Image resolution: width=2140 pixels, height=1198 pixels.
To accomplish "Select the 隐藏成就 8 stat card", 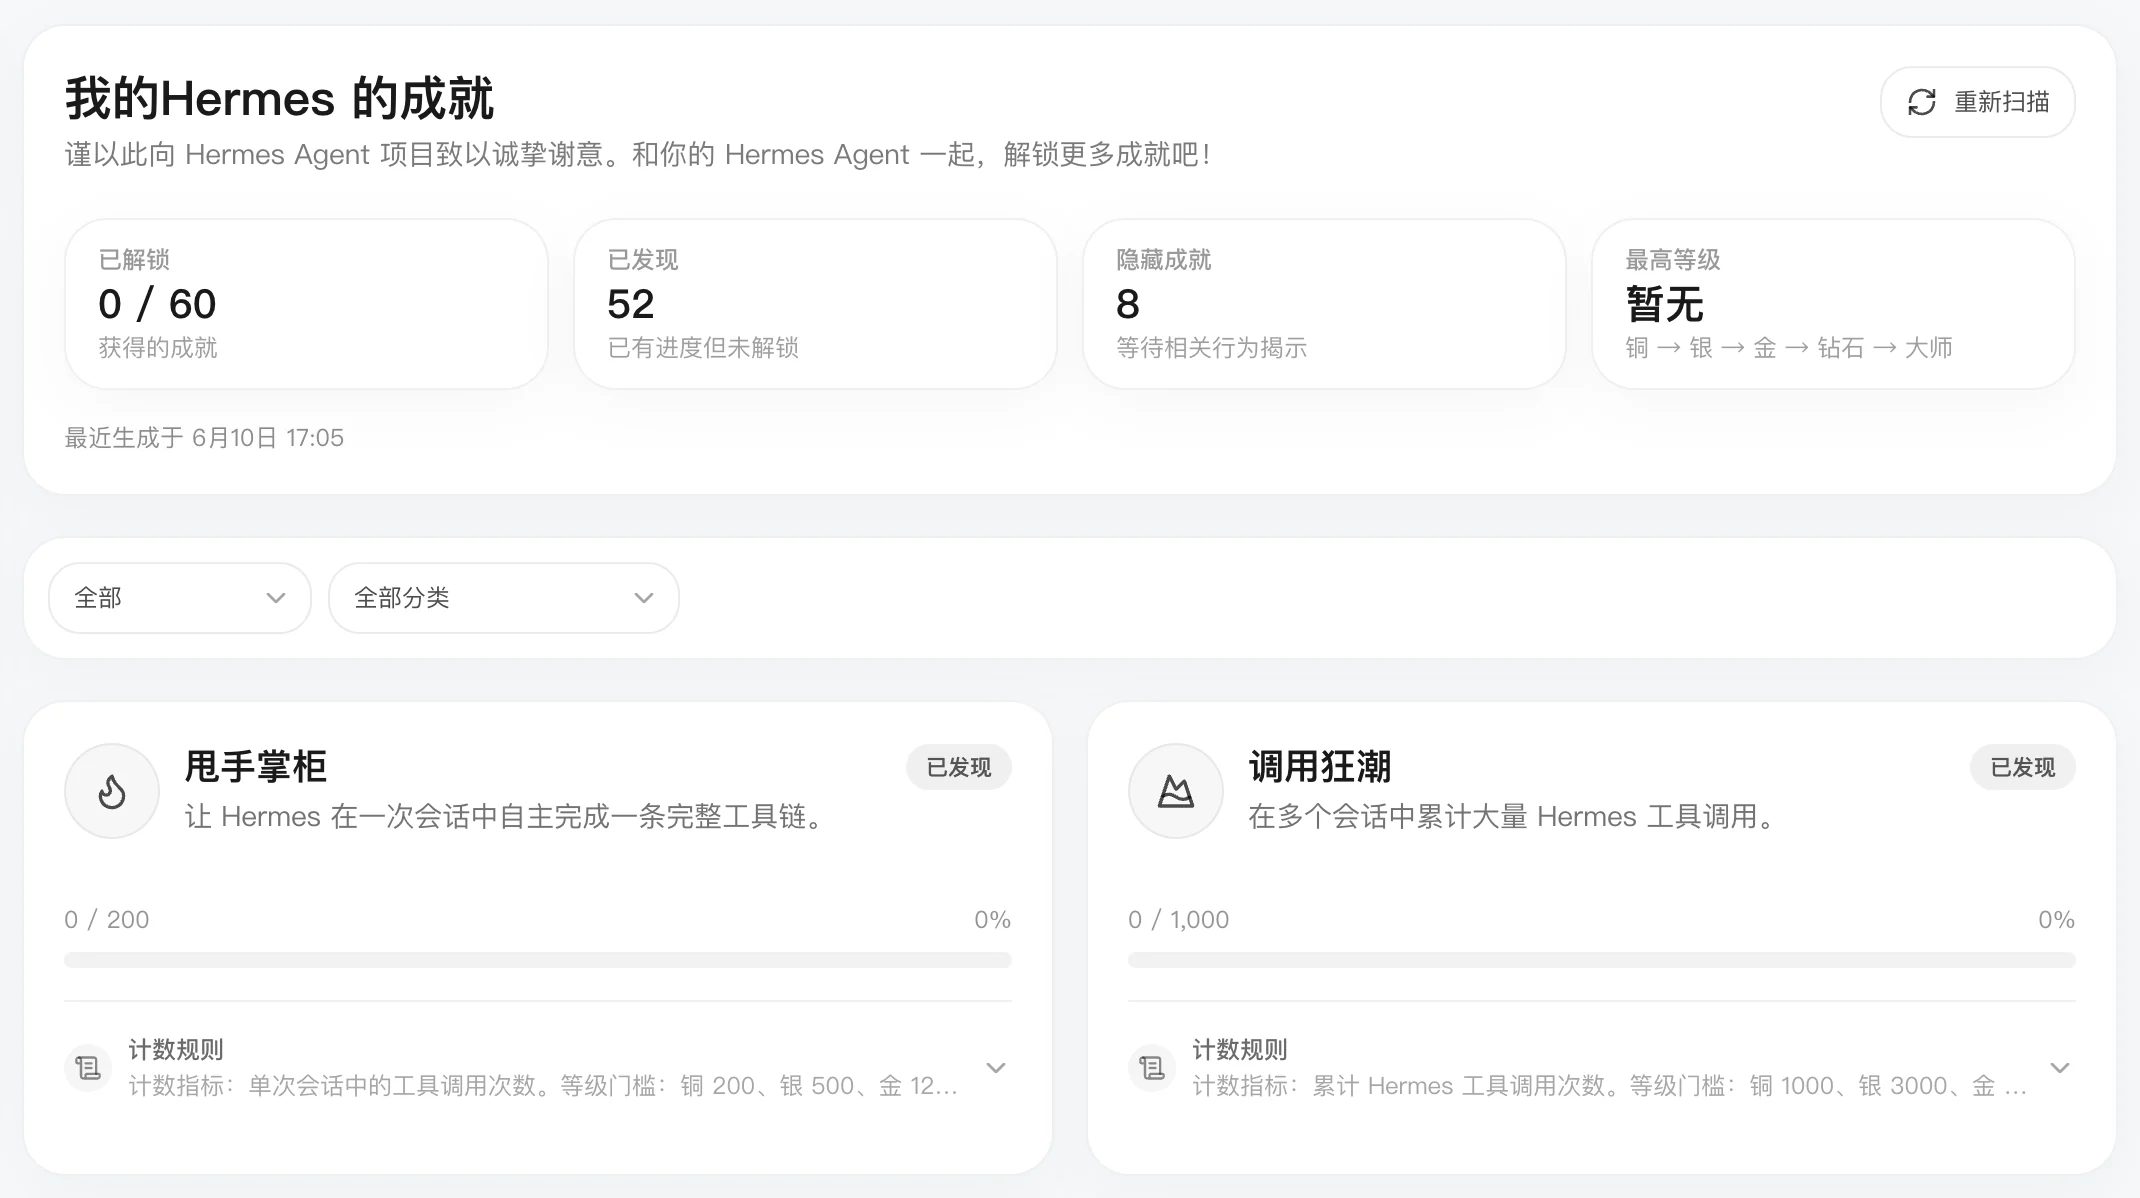I will tap(1325, 304).
